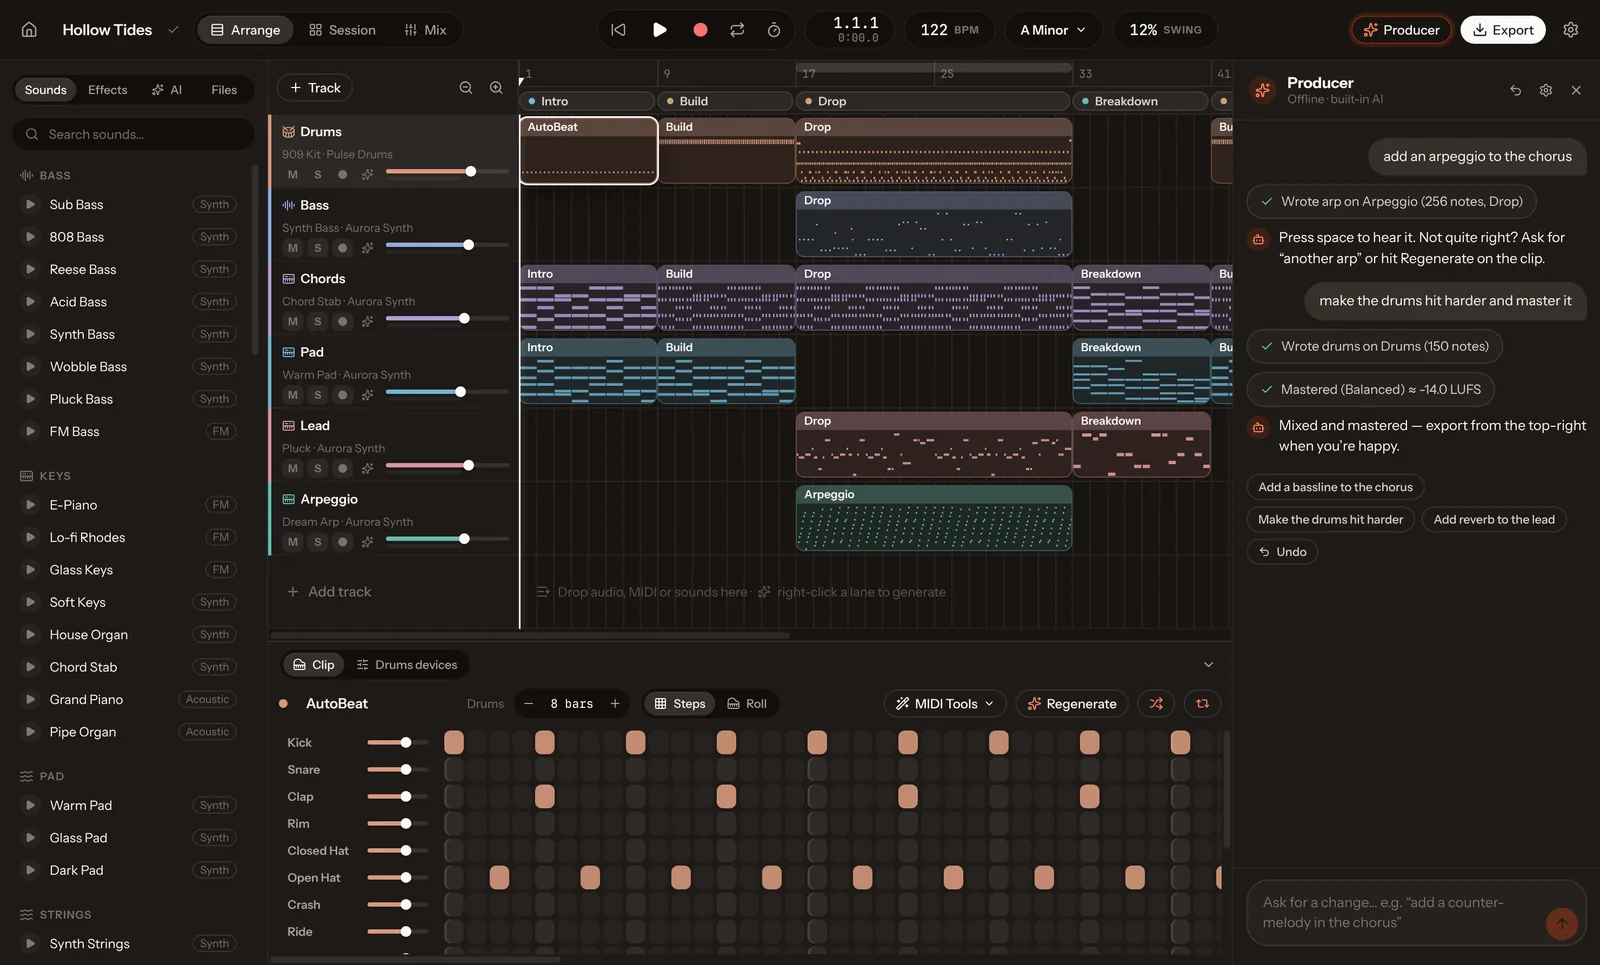This screenshot has width=1600, height=965.
Task: Click the AI sparkle icon on the Bass track
Action: [367, 248]
